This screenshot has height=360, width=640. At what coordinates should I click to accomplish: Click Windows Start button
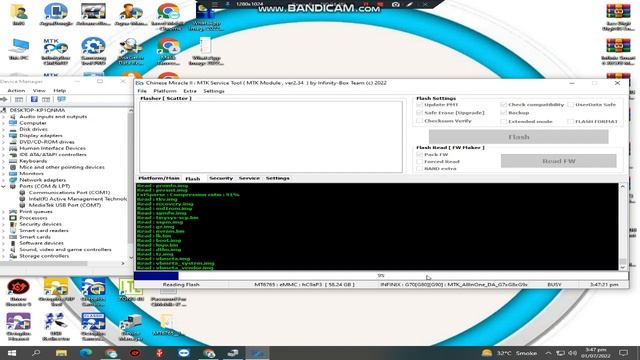(12, 353)
